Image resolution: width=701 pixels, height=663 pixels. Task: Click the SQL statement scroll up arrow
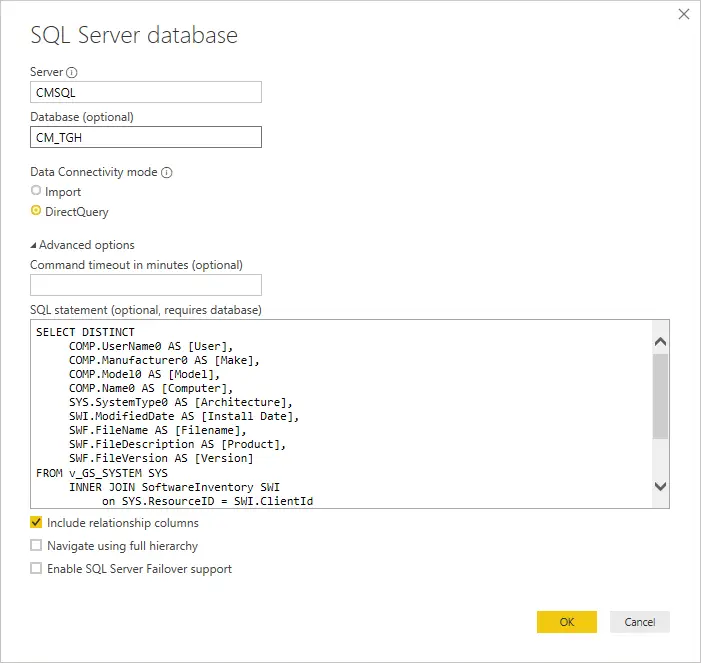(660, 342)
